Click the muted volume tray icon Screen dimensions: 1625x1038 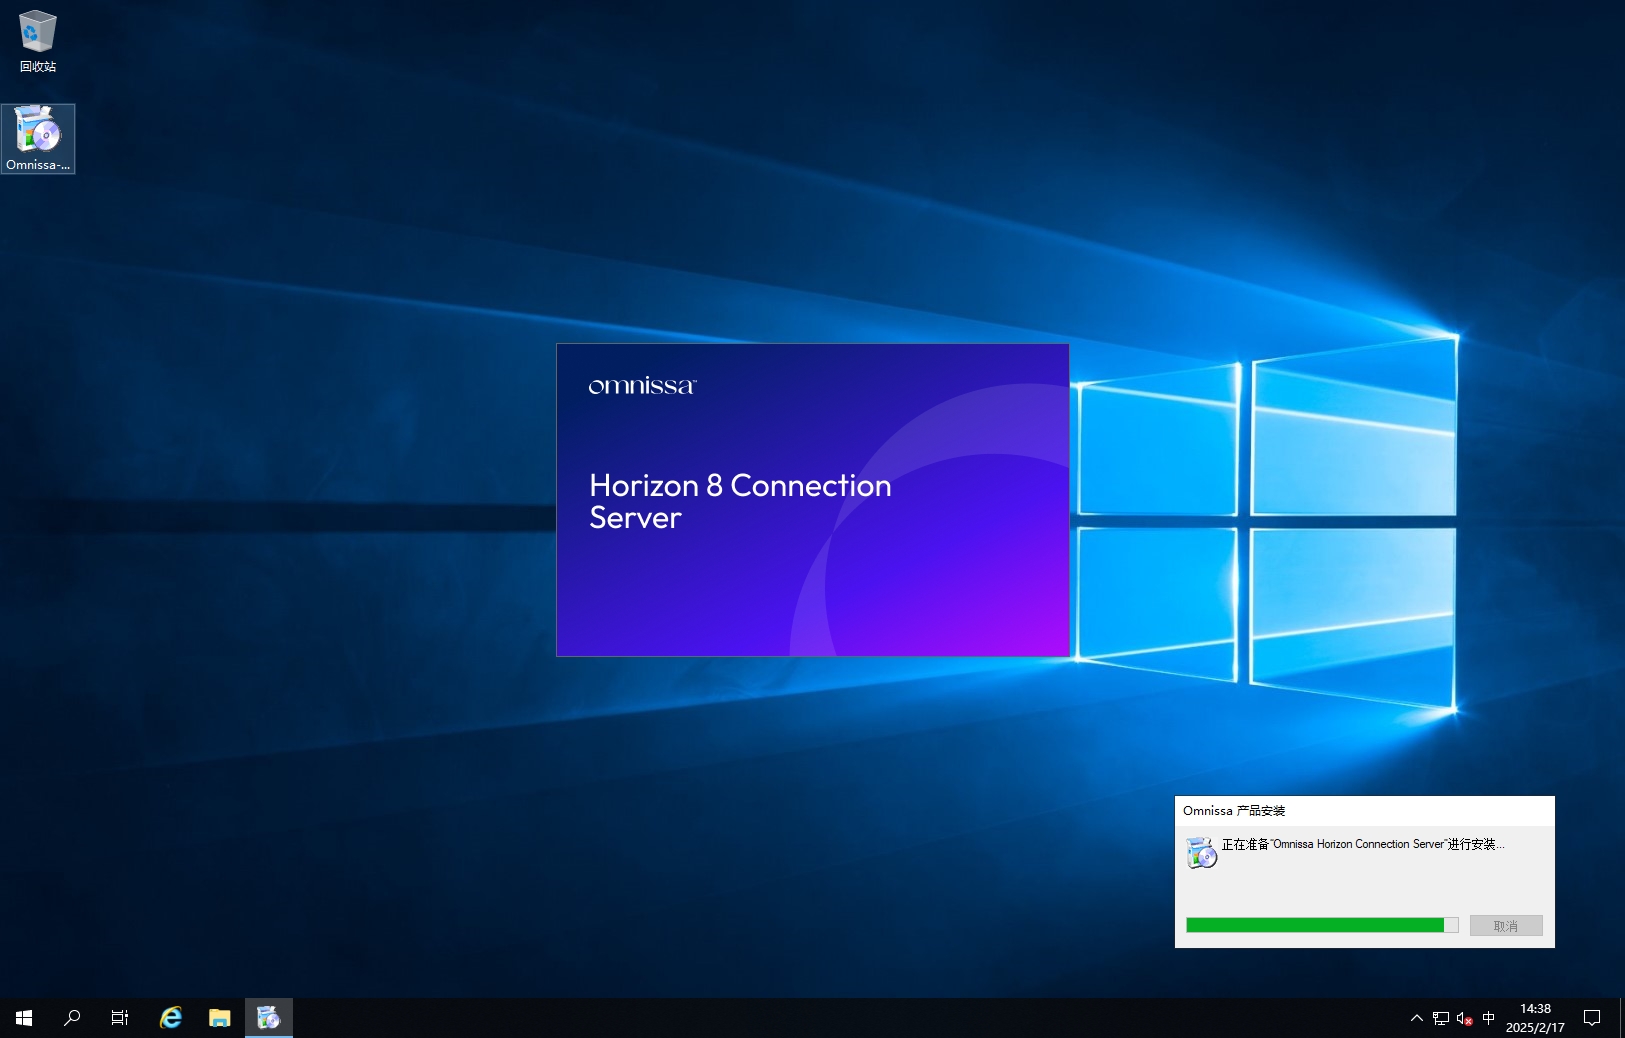point(1464,1018)
